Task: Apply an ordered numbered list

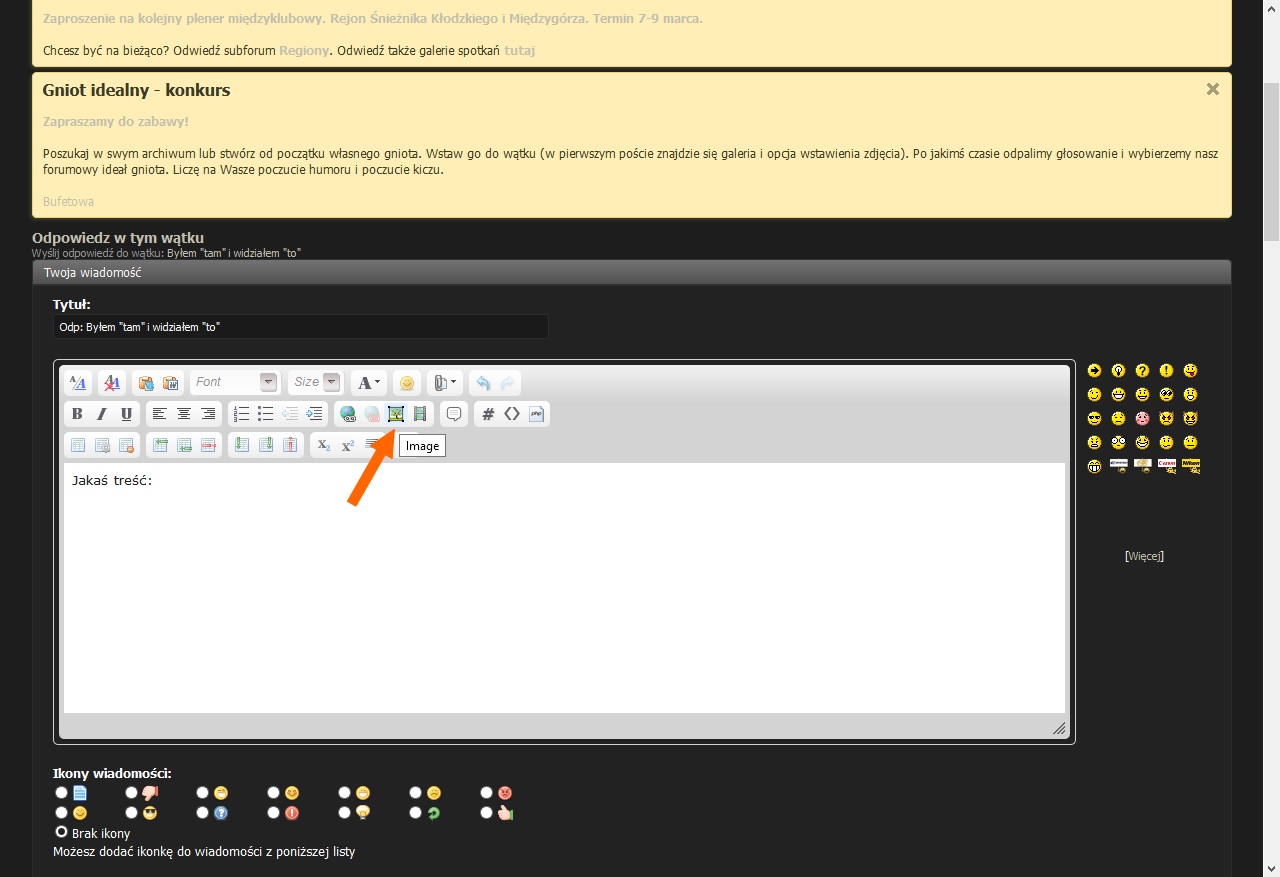Action: 241,414
